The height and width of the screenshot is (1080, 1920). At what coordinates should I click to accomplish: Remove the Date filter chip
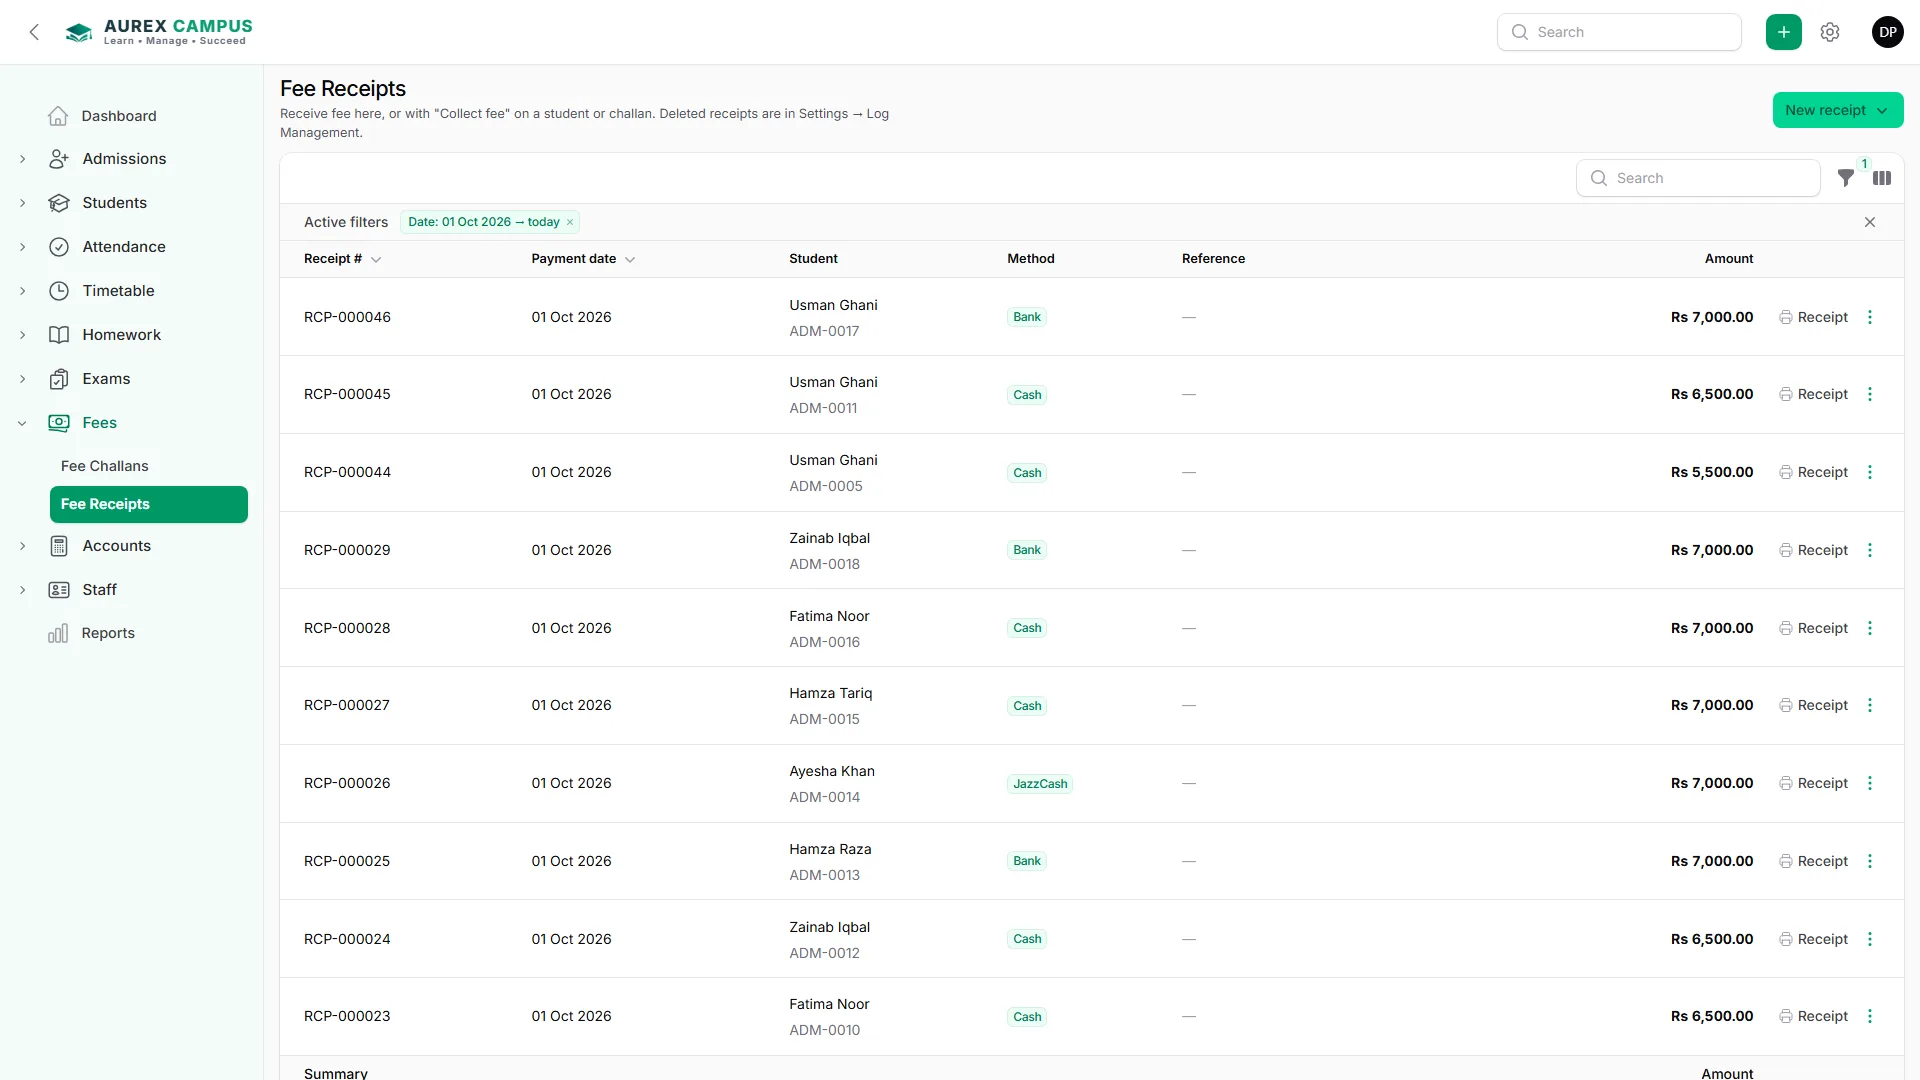(x=570, y=222)
